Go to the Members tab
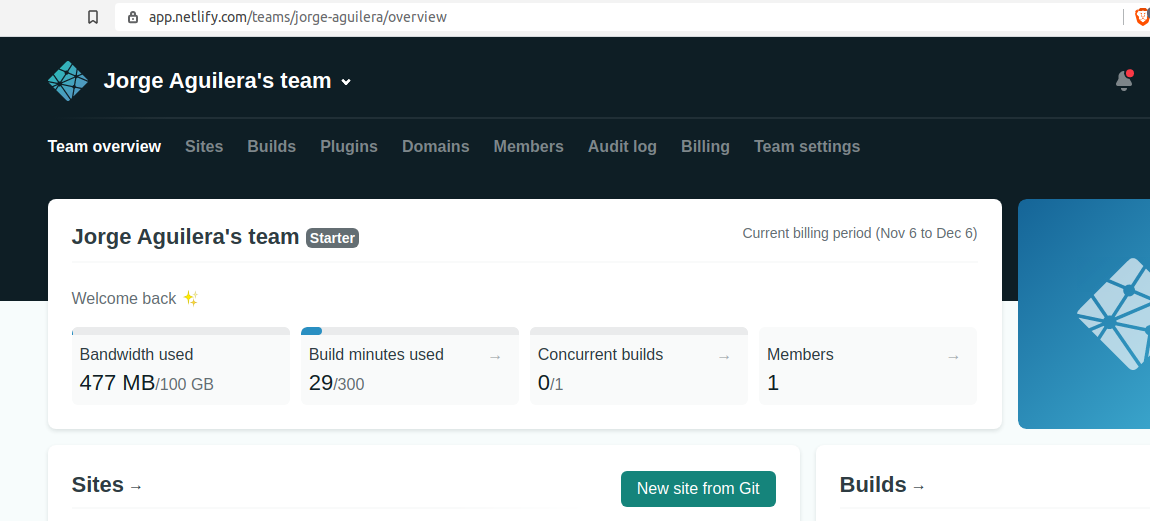 pyautogui.click(x=529, y=147)
